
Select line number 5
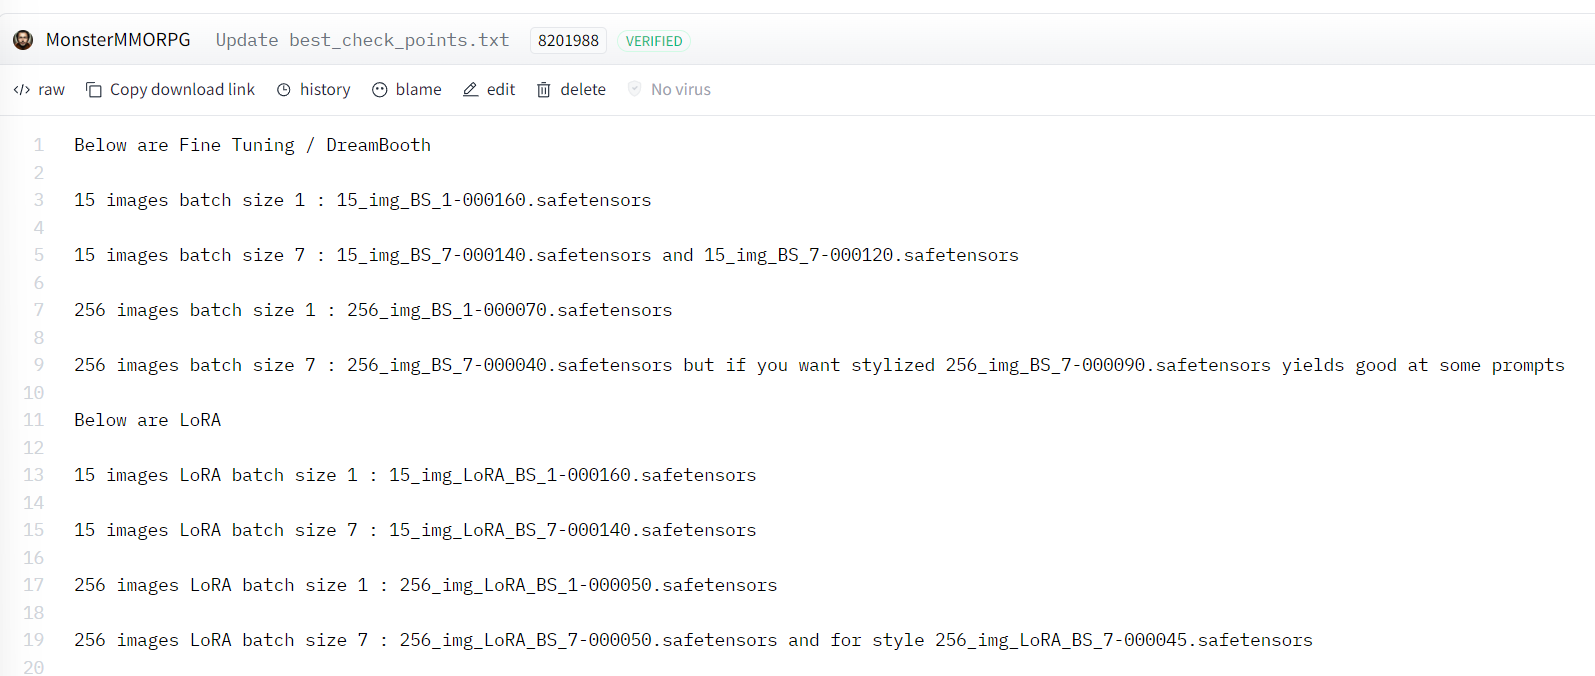coord(39,255)
